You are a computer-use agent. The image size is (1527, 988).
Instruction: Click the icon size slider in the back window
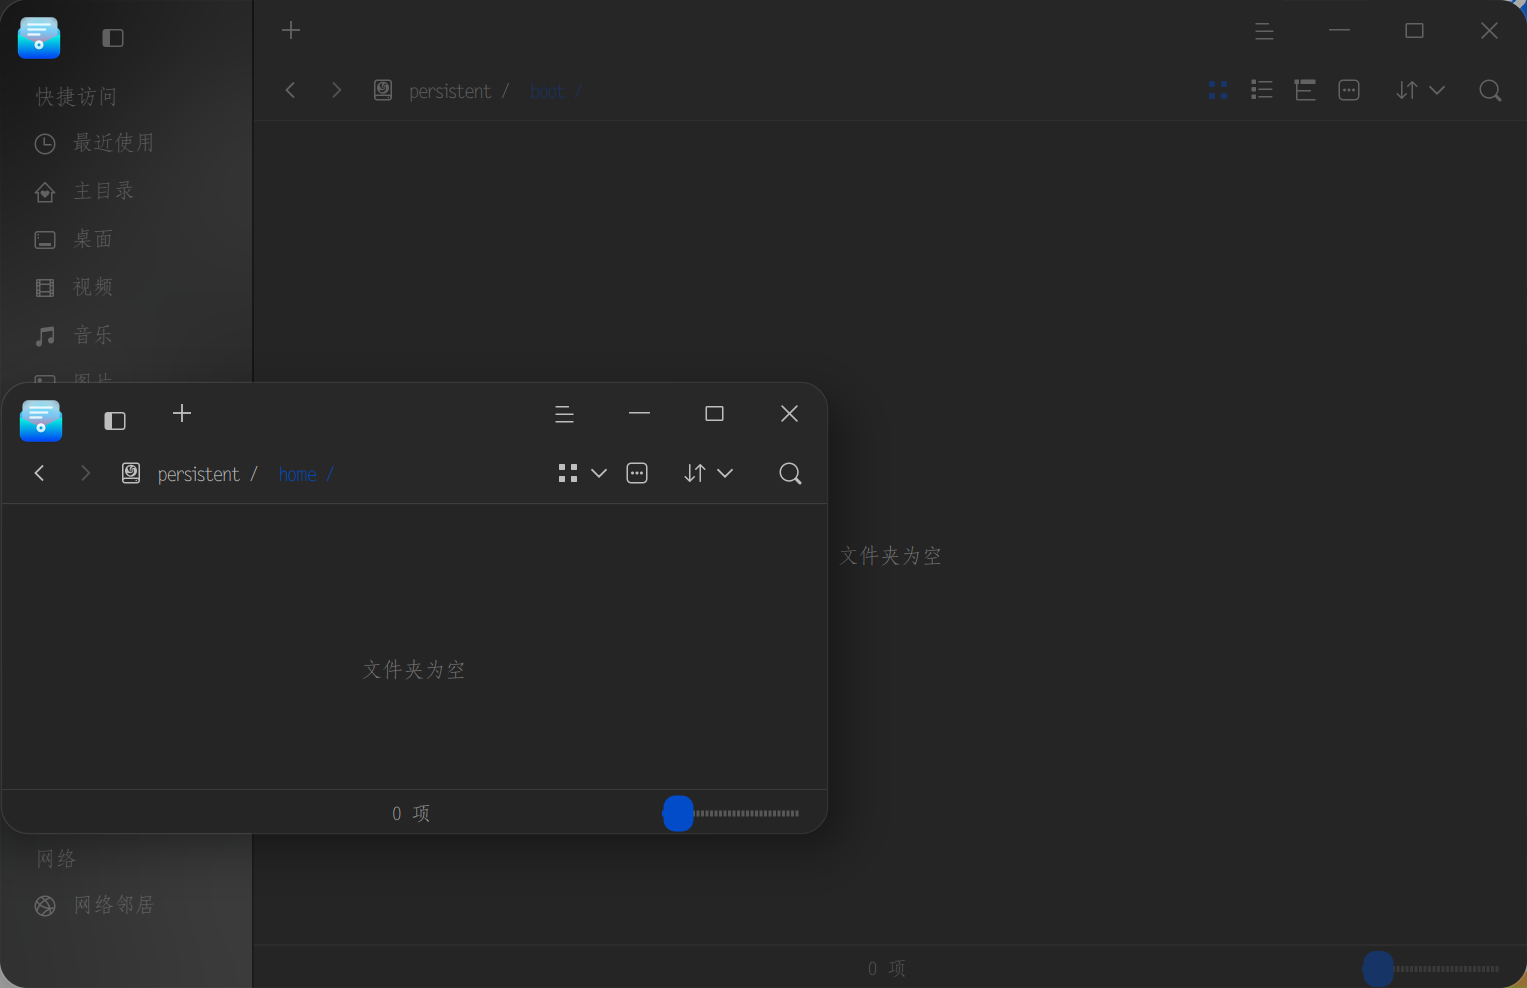click(1431, 968)
